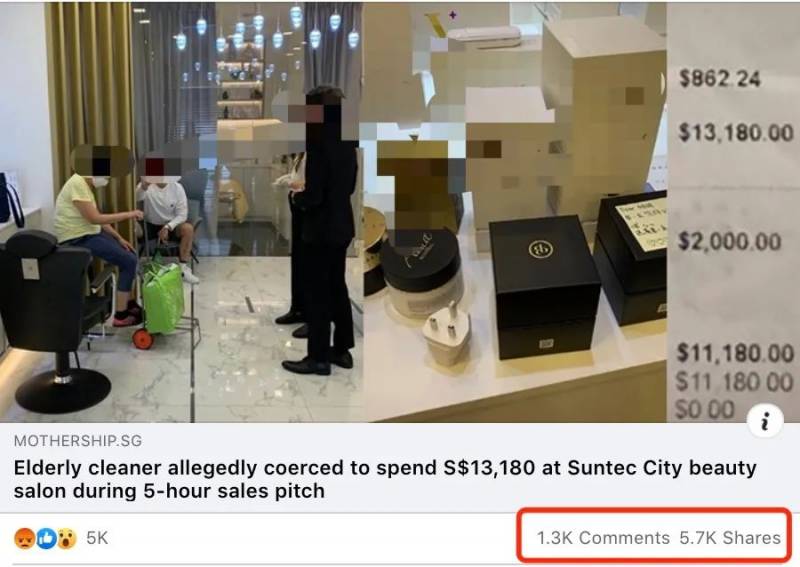Click the $862.24 amount on the receipt
Image resolution: width=800 pixels, height=567 pixels.
click(719, 79)
